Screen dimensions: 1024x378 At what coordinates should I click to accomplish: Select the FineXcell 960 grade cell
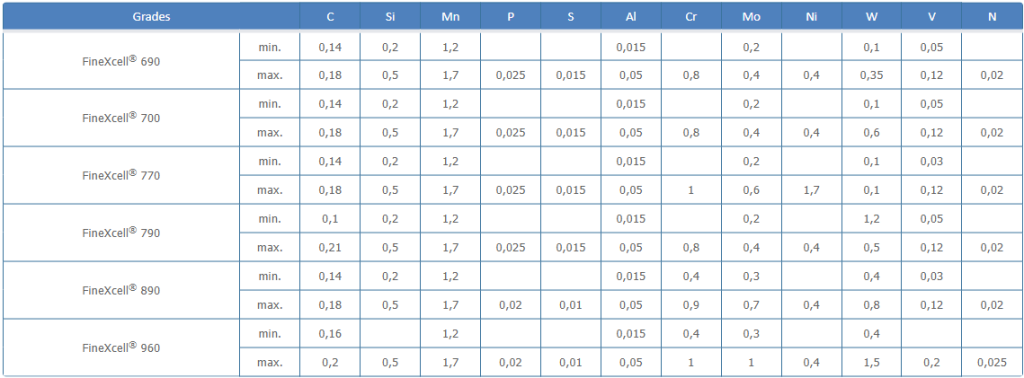pos(121,347)
